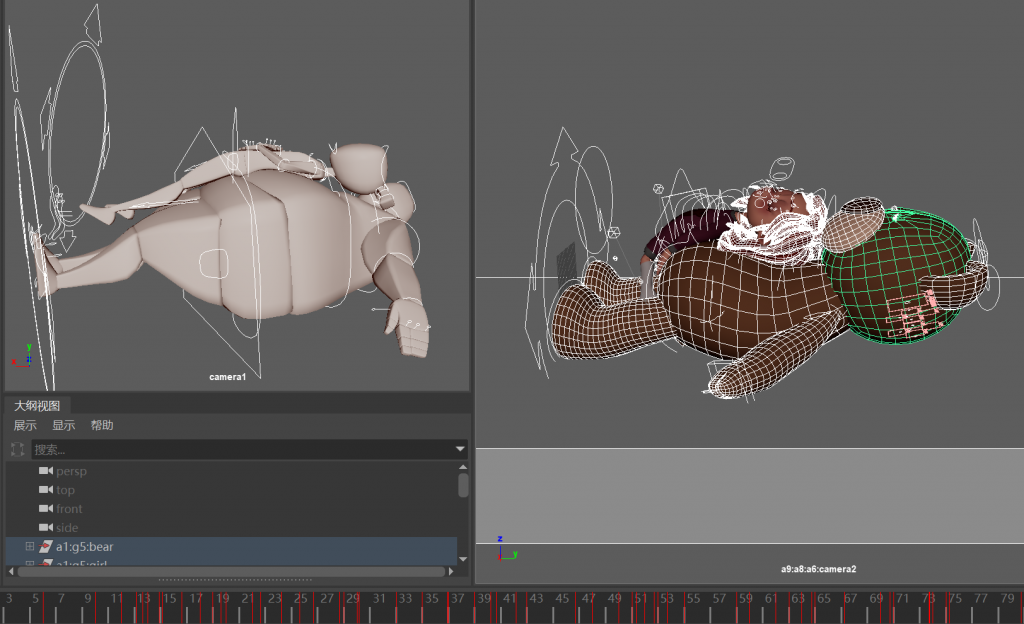Open the 显示 menu in outliner
Image resolution: width=1024 pixels, height=624 pixels.
tap(63, 425)
